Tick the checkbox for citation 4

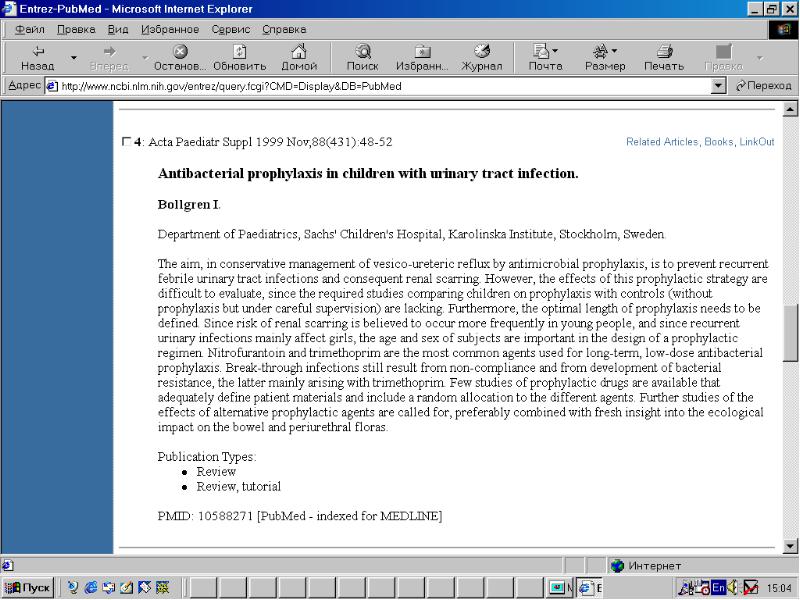(x=127, y=141)
